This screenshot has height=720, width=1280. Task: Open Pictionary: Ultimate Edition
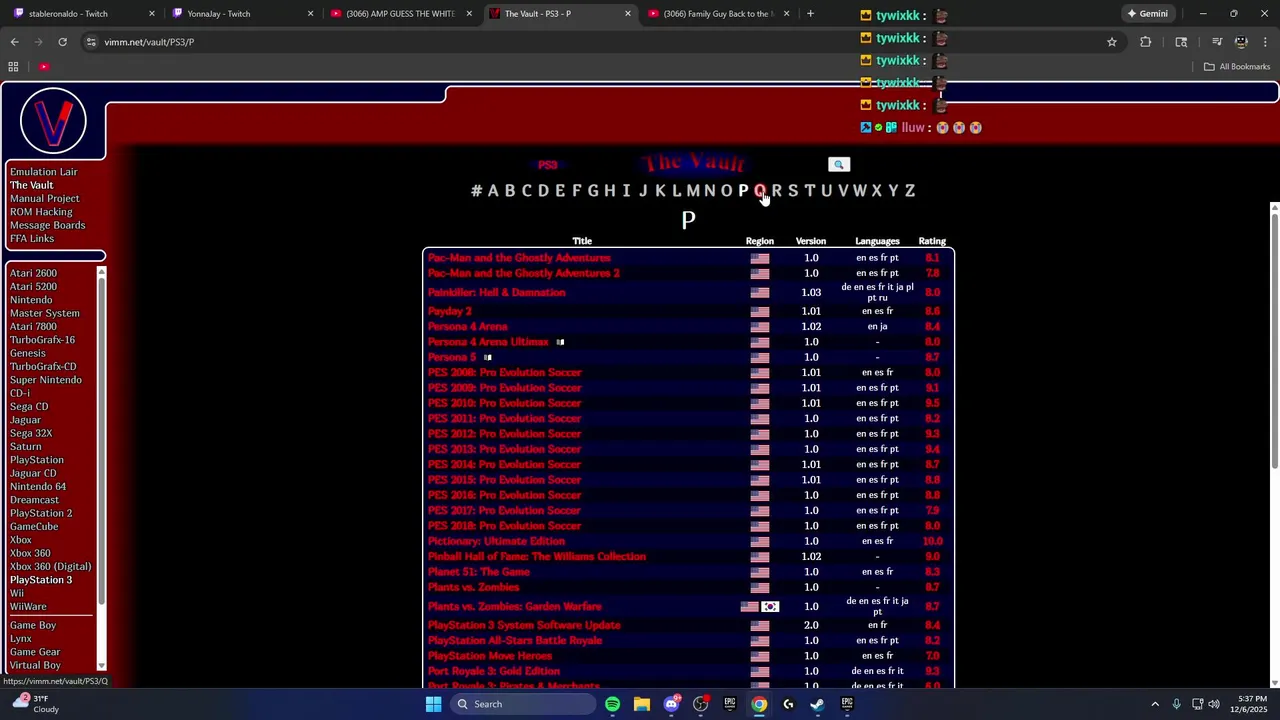tap(496, 541)
